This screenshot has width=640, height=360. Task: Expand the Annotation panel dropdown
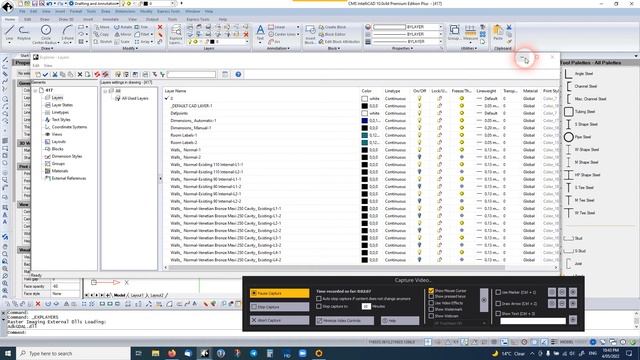(278, 49)
